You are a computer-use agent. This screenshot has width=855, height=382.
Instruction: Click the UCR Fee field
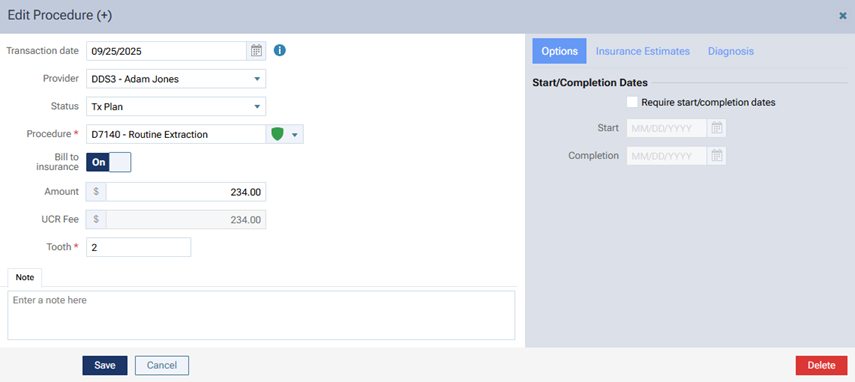pyautogui.click(x=186, y=220)
